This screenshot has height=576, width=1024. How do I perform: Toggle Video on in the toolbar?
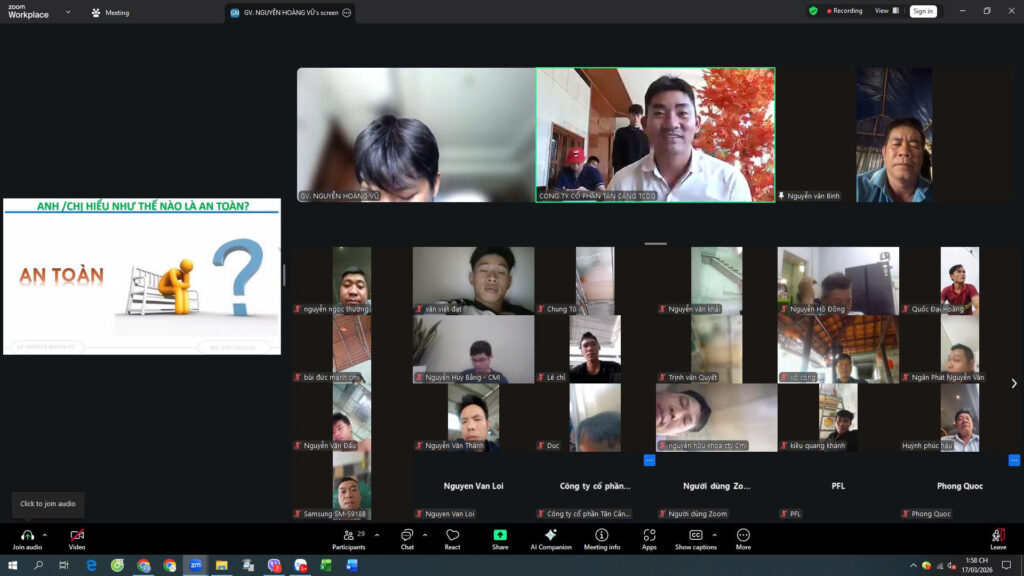point(77,535)
